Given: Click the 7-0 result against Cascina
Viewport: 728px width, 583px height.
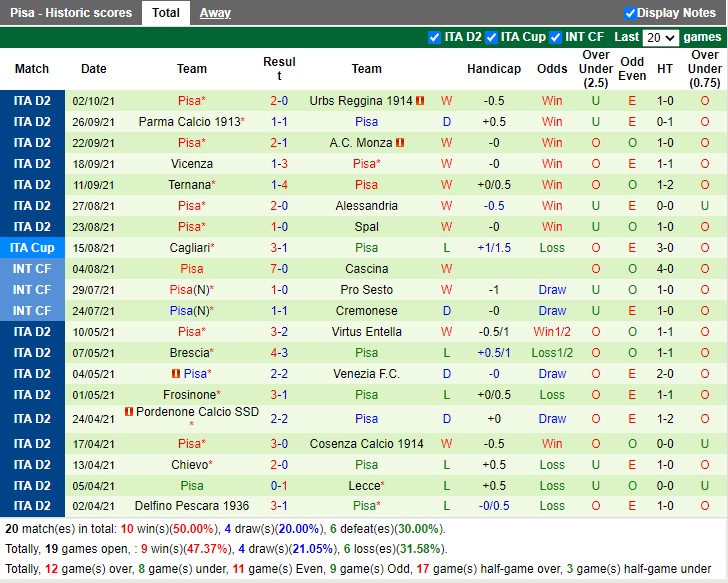Looking at the screenshot, I should coord(279,269).
